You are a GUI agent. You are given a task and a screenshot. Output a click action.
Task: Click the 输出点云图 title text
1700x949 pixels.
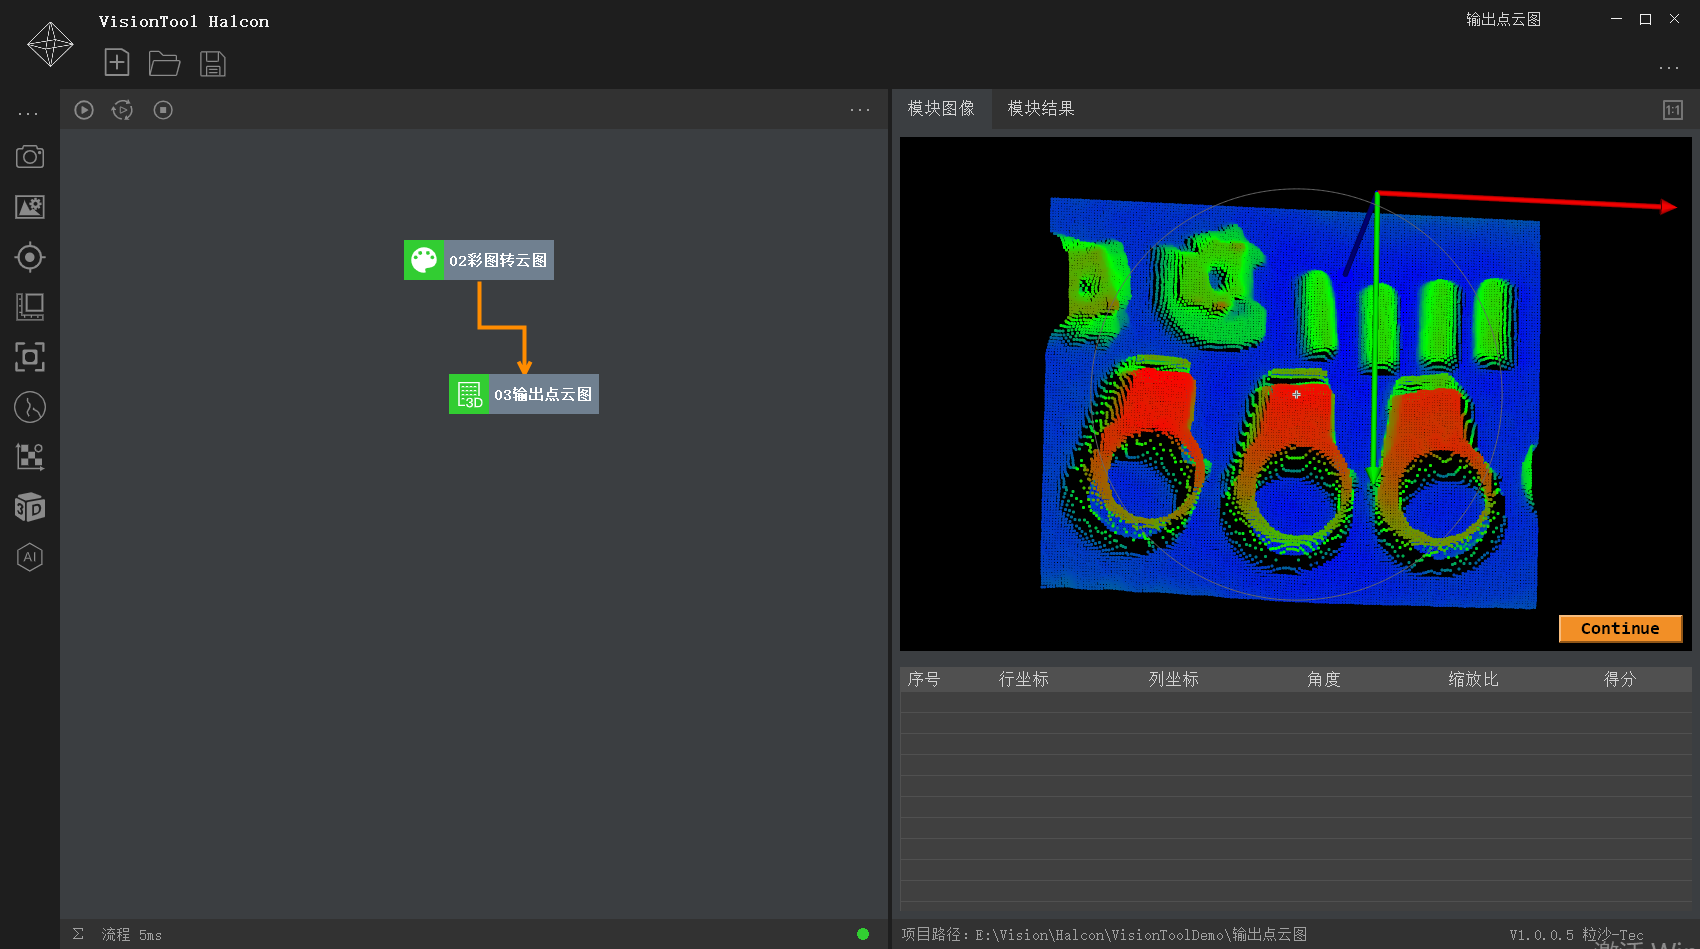pos(1503,19)
